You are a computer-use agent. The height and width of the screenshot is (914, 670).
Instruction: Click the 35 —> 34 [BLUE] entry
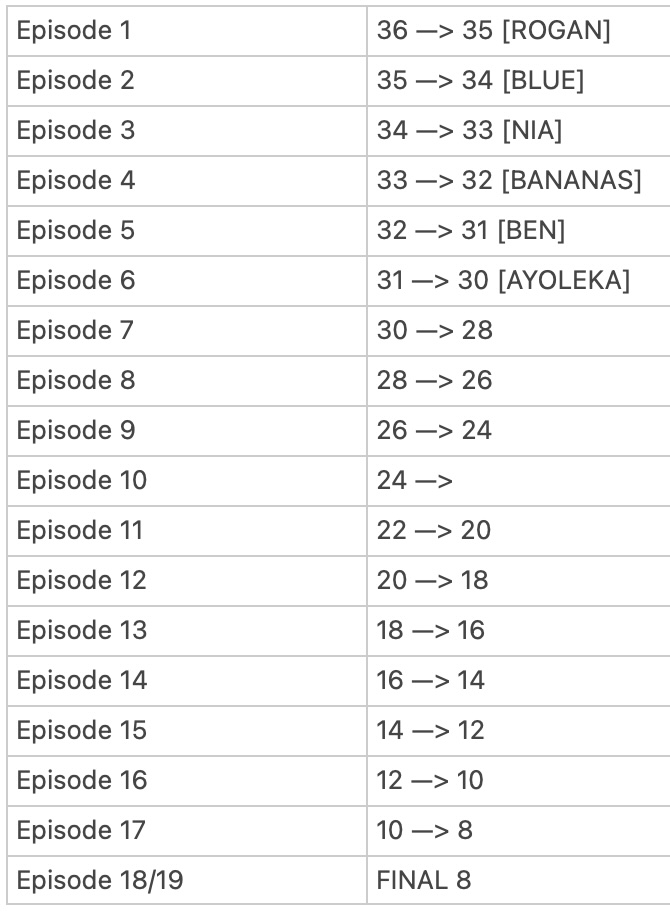click(518, 81)
